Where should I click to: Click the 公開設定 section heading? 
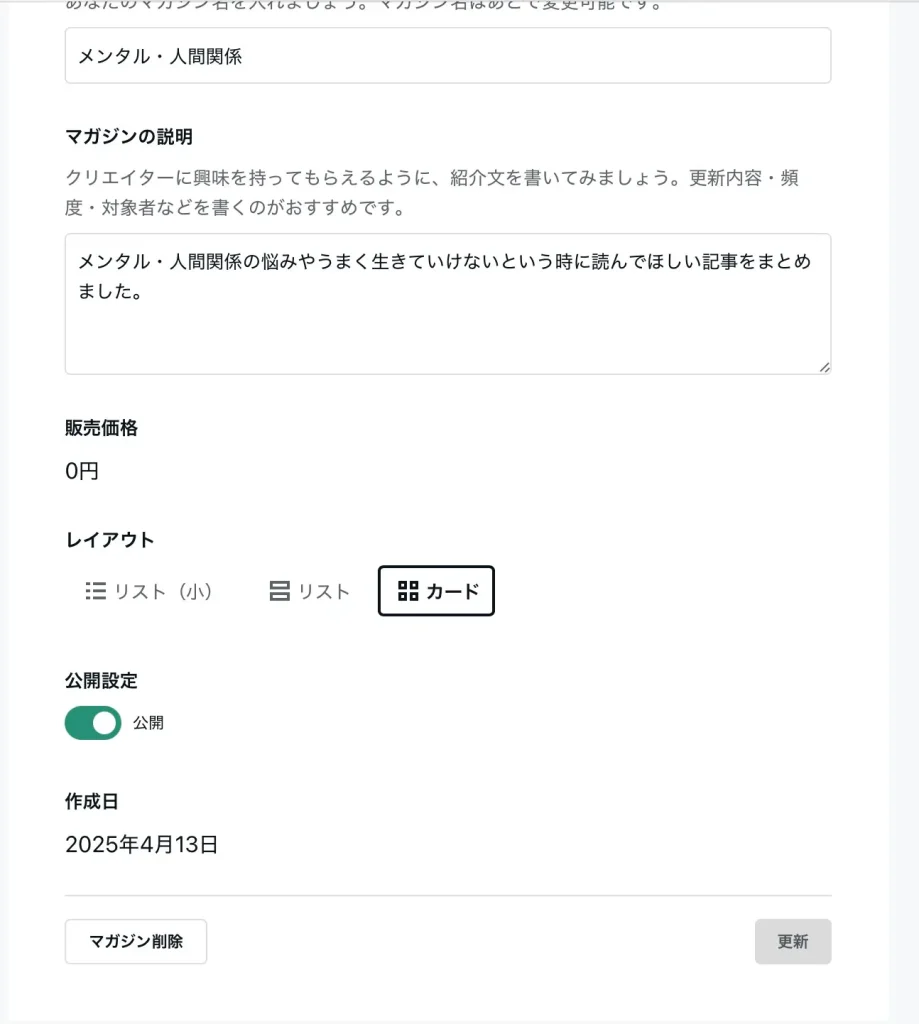[x=101, y=680]
